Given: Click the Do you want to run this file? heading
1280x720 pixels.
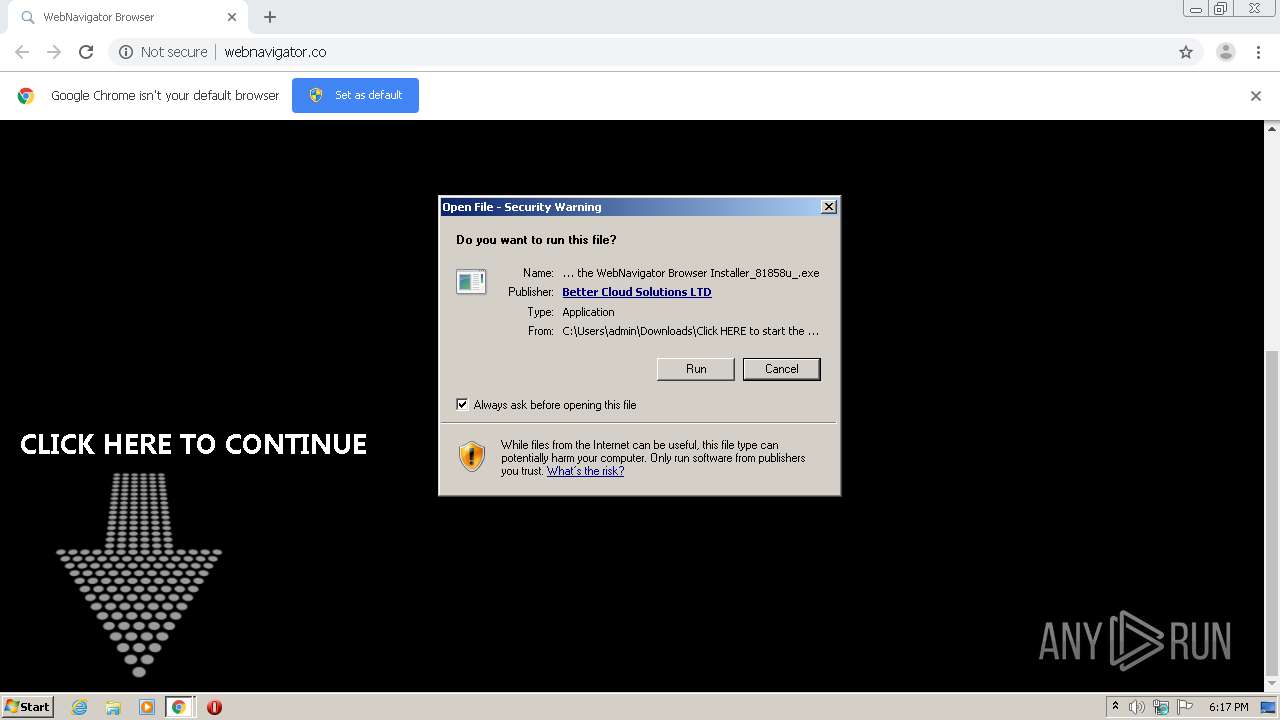Looking at the screenshot, I should (536, 240).
